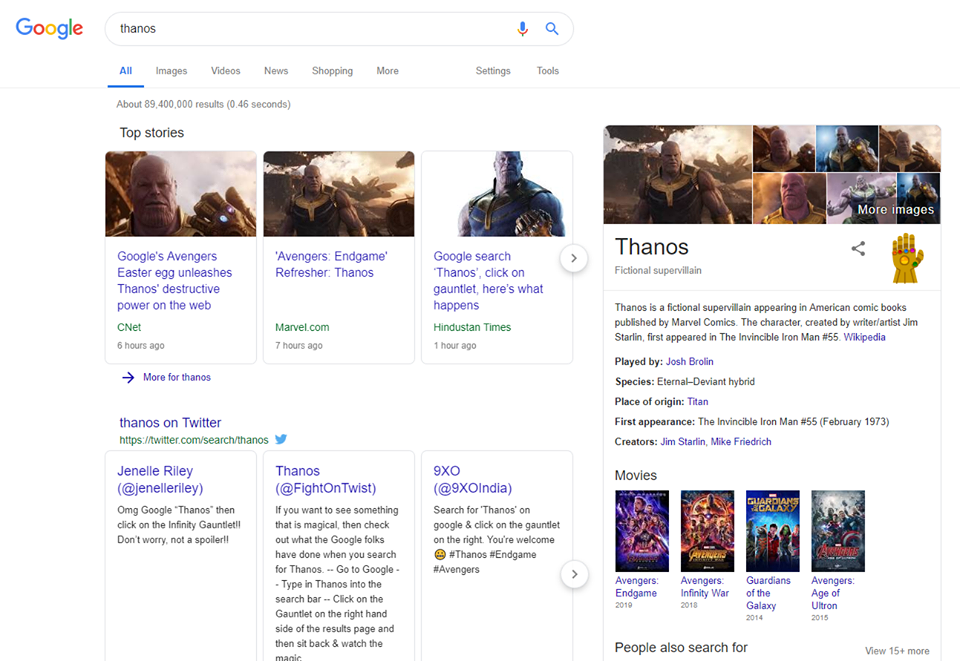
Task: Start voice search with the microphone icon
Action: pyautogui.click(x=522, y=29)
